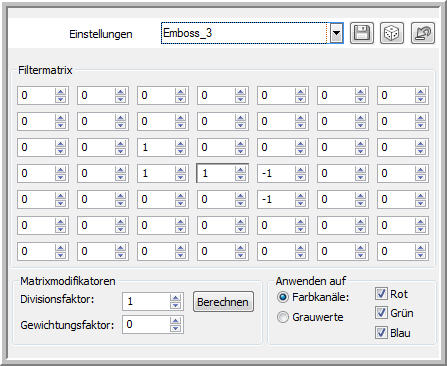The height and width of the screenshot is (366, 447).
Task: Click the reset to default arrow icon
Action: 423,33
